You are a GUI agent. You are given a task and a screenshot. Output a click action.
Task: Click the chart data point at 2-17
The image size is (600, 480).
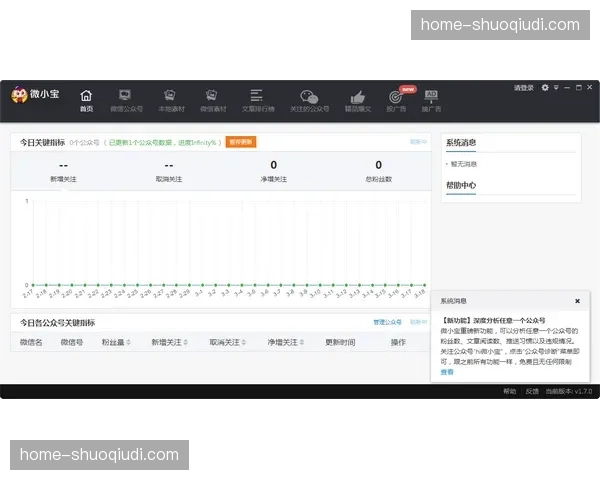pyautogui.click(x=33, y=285)
